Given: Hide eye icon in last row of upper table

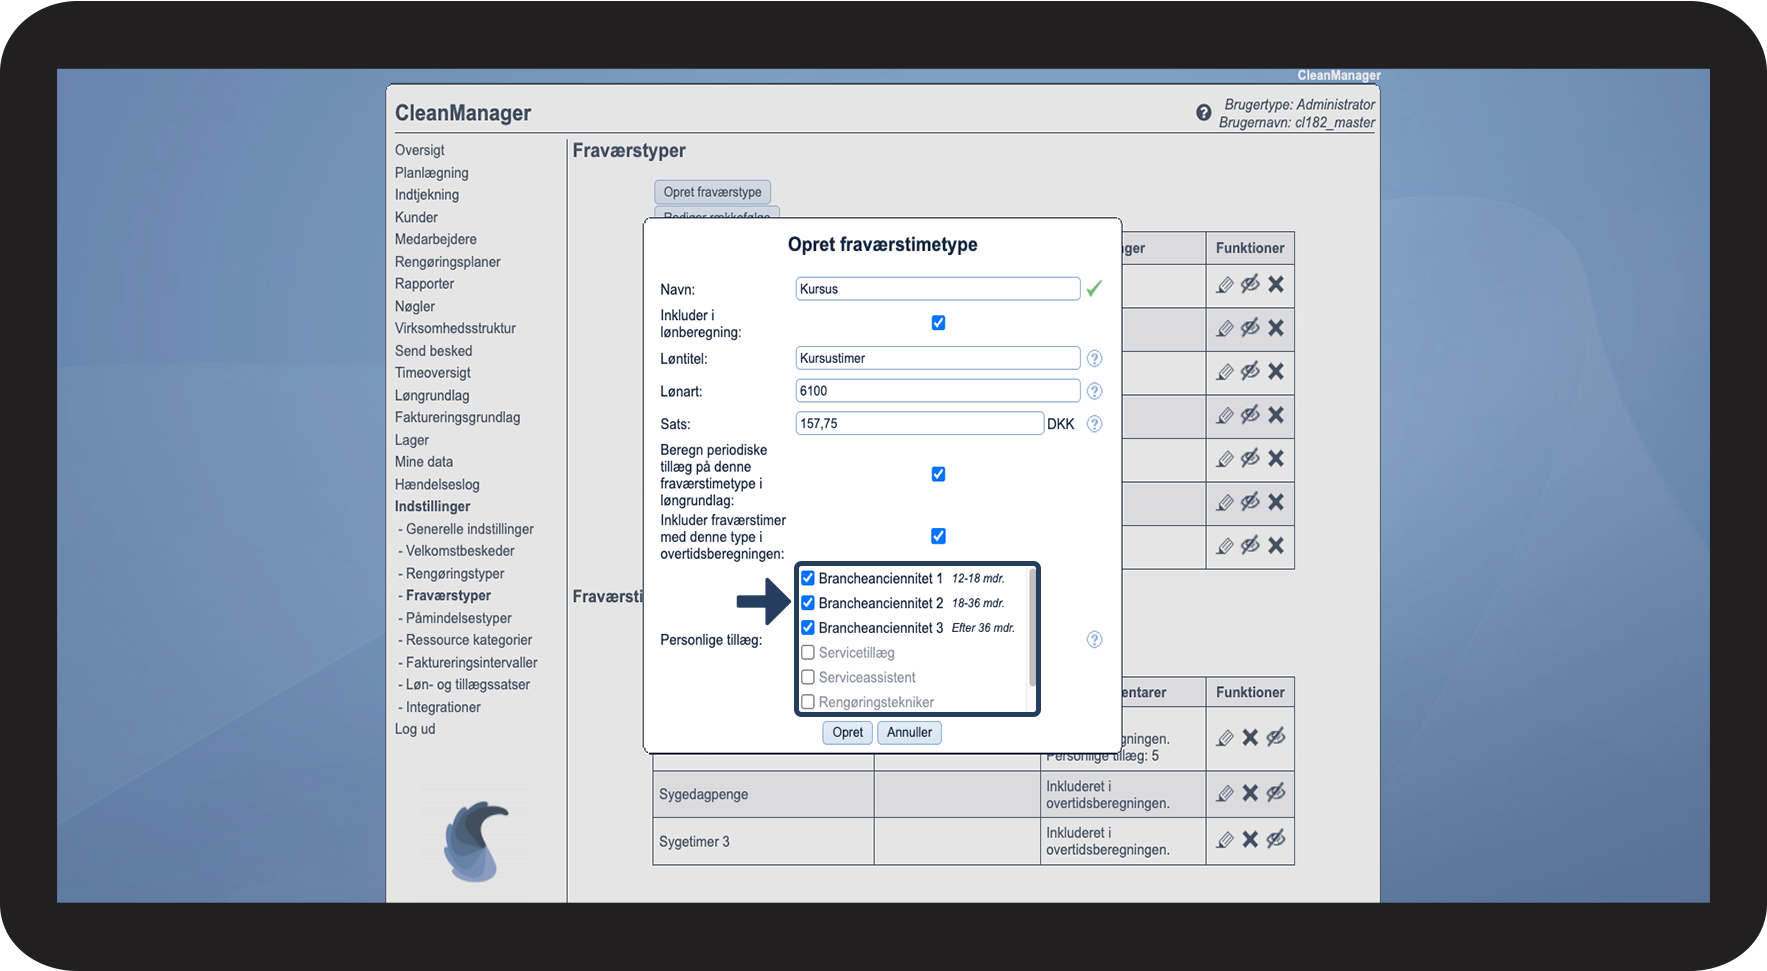Looking at the screenshot, I should pos(1250,546).
